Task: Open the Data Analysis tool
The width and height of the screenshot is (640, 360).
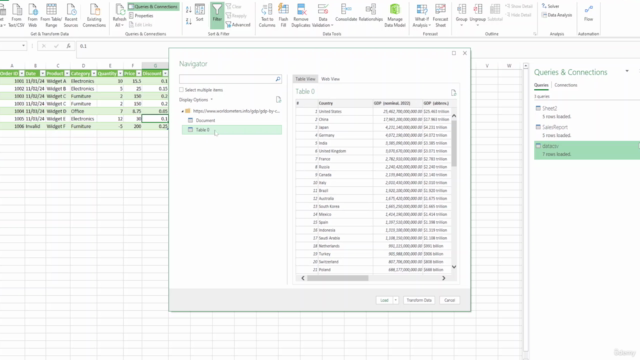Action: (557, 15)
